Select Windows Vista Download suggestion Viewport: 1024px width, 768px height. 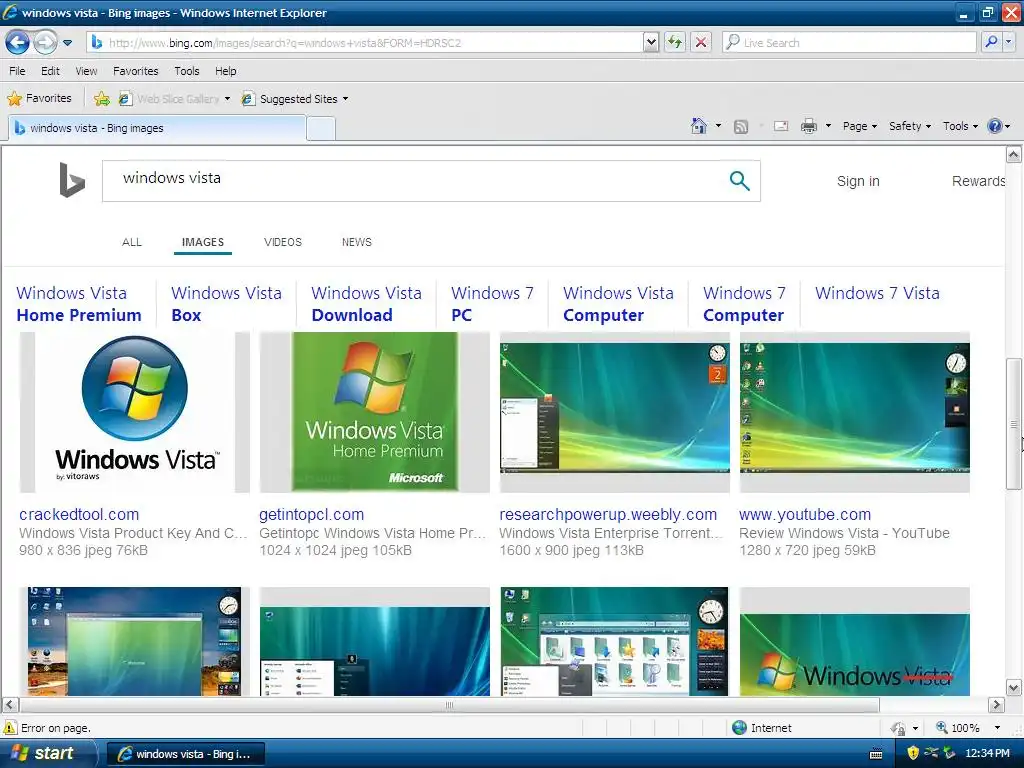pyautogui.click(x=366, y=304)
